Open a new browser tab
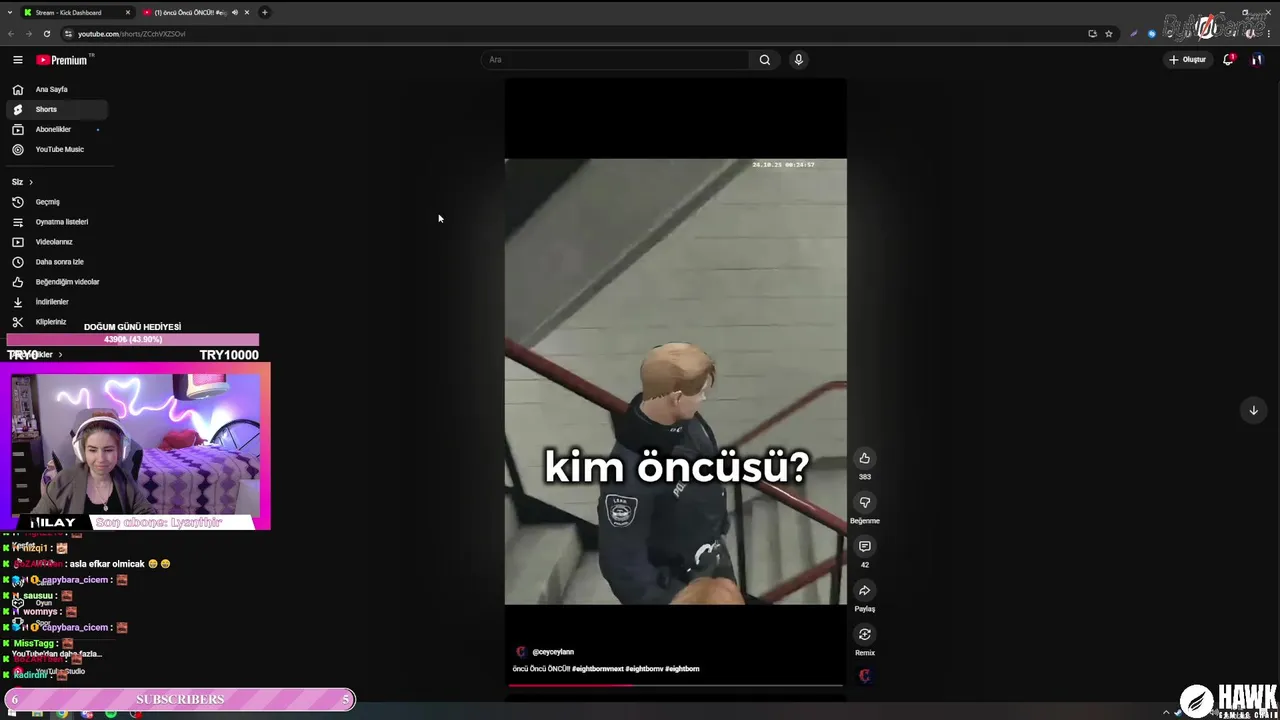 pyautogui.click(x=264, y=12)
